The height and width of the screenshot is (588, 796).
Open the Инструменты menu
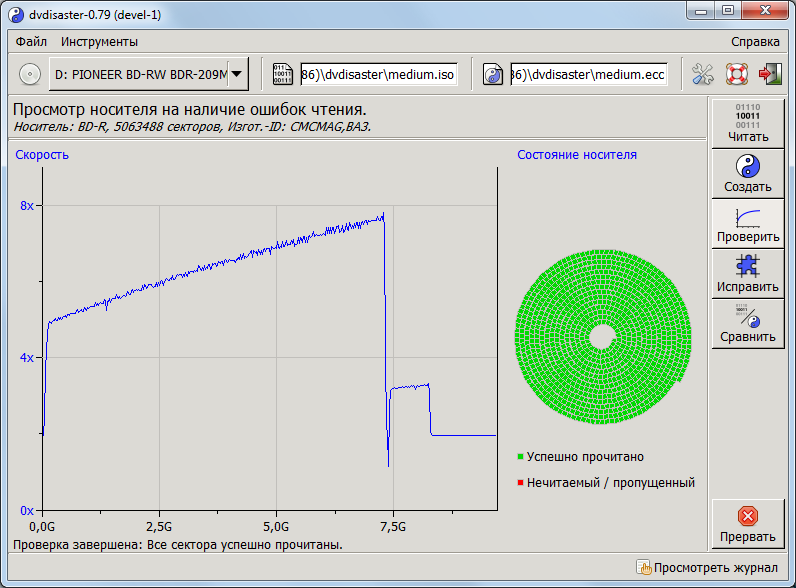tap(99, 42)
